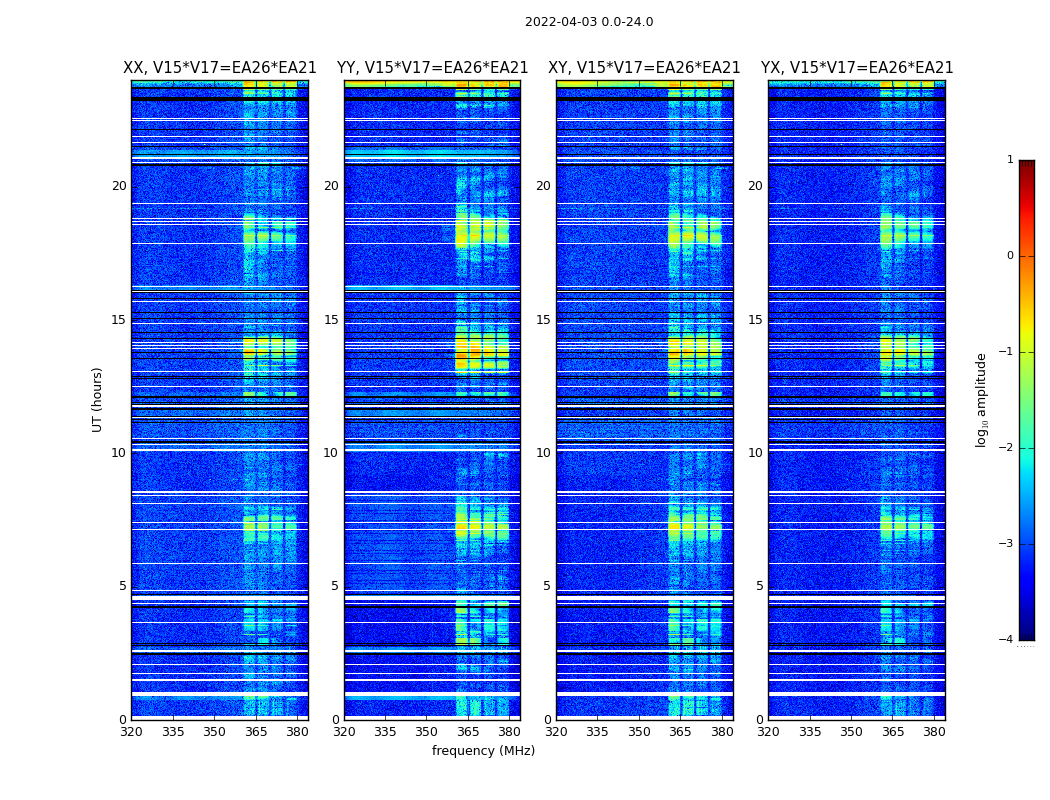Click the XY panel title text
This screenshot has width=1050, height=800.
tap(644, 68)
